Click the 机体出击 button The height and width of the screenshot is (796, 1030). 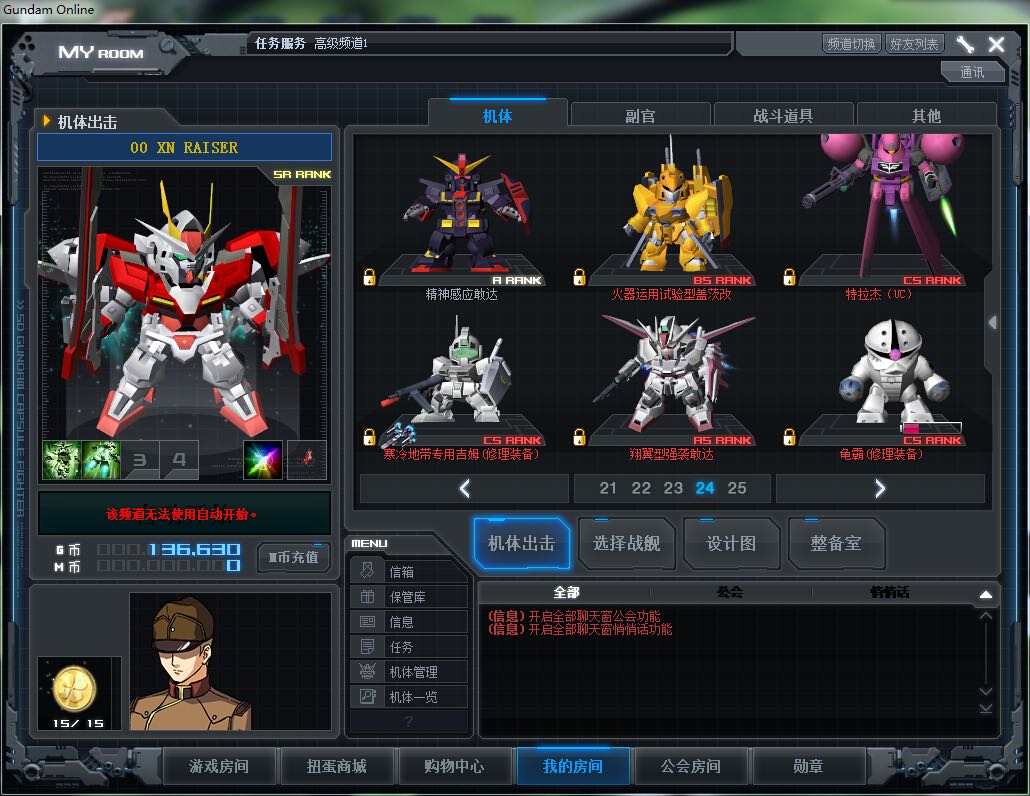(522, 543)
